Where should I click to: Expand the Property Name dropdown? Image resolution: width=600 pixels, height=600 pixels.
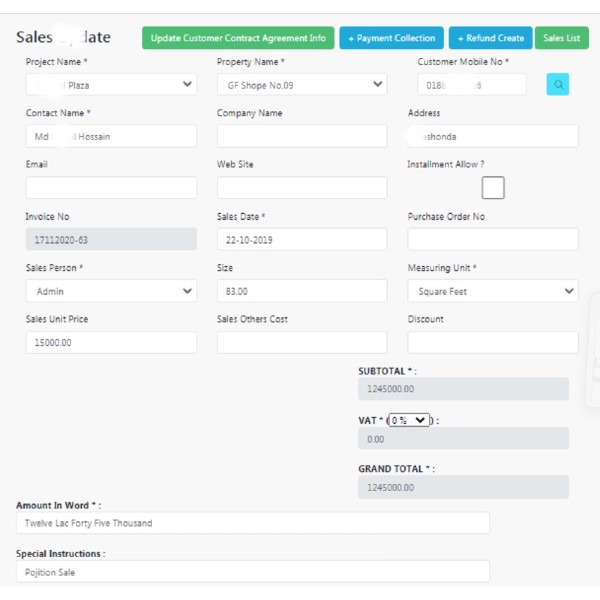coord(301,85)
